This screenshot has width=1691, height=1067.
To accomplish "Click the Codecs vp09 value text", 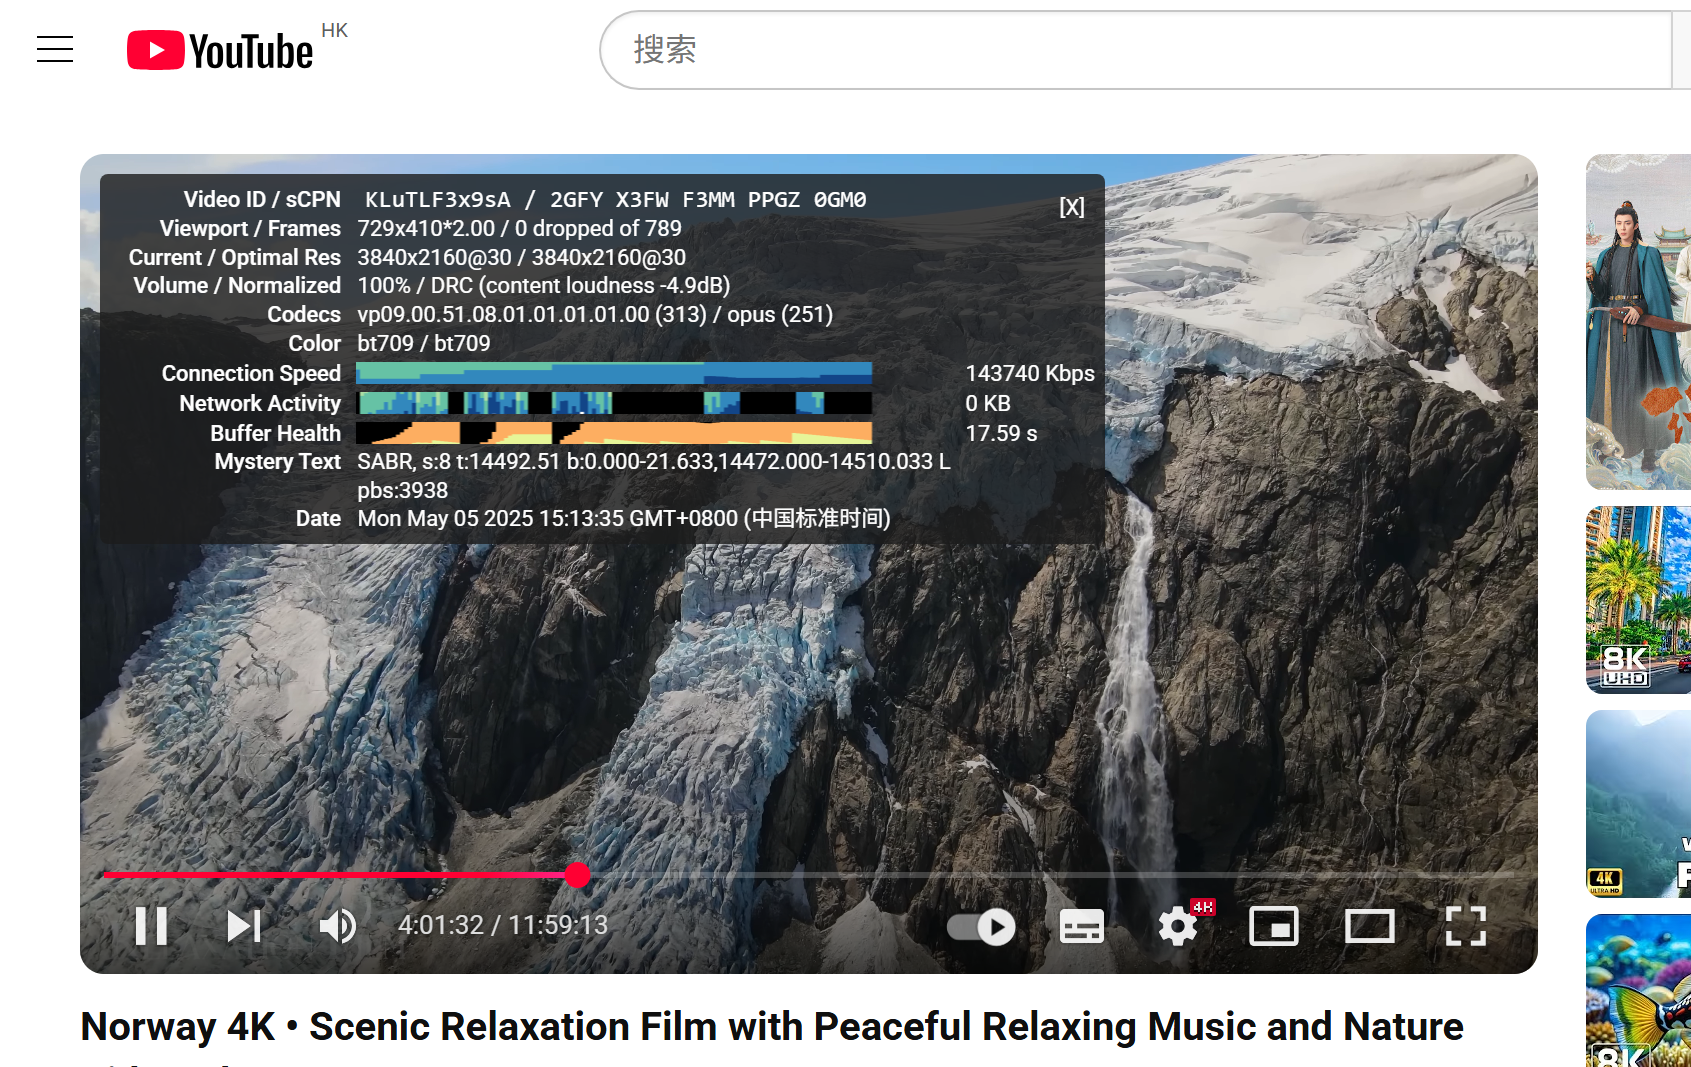I will click(x=595, y=315).
